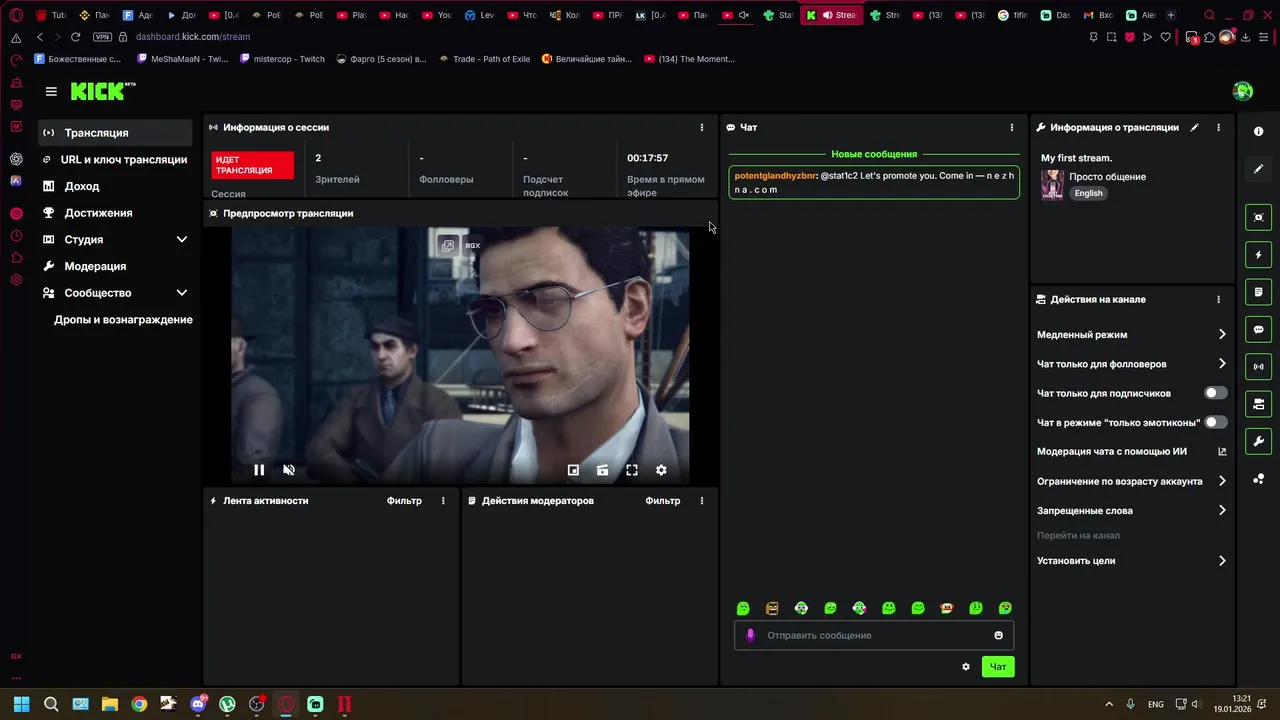Click the Просто общение category thumbnail
Screen dimensions: 1280x720
click(x=1052, y=184)
